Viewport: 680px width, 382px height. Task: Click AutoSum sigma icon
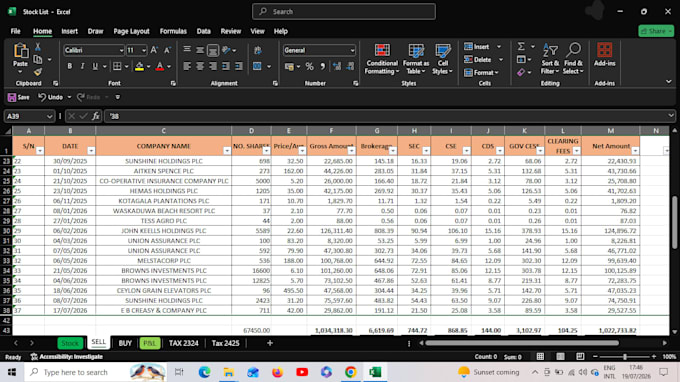pos(521,46)
